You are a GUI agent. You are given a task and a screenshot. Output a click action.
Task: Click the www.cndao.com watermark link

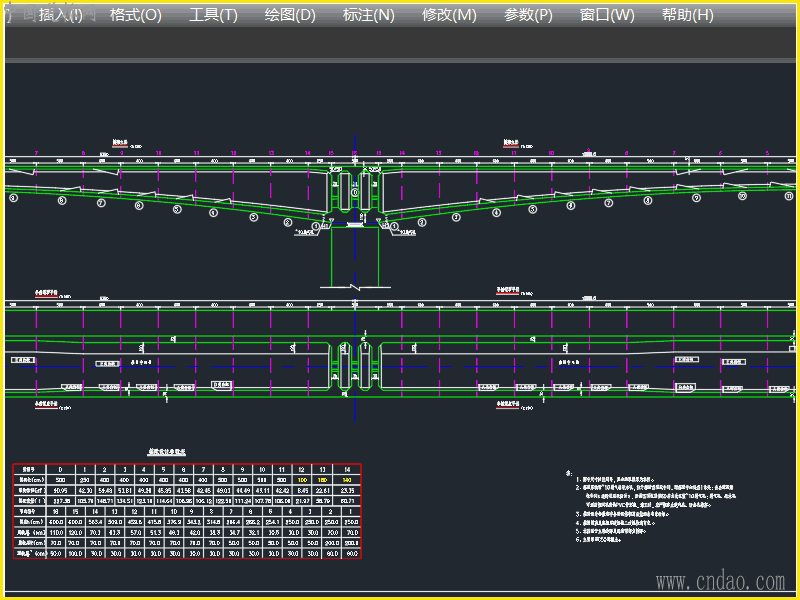720,581
